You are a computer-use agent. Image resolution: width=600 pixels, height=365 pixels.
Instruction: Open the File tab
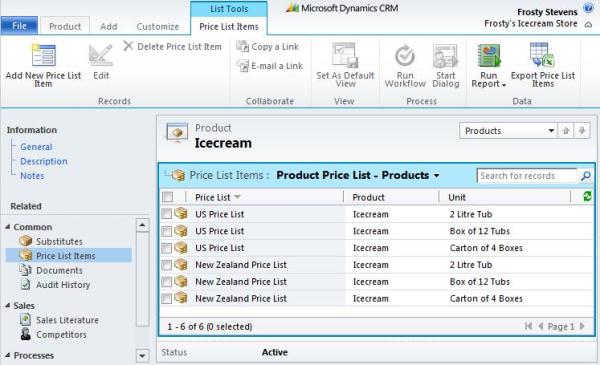tap(19, 26)
